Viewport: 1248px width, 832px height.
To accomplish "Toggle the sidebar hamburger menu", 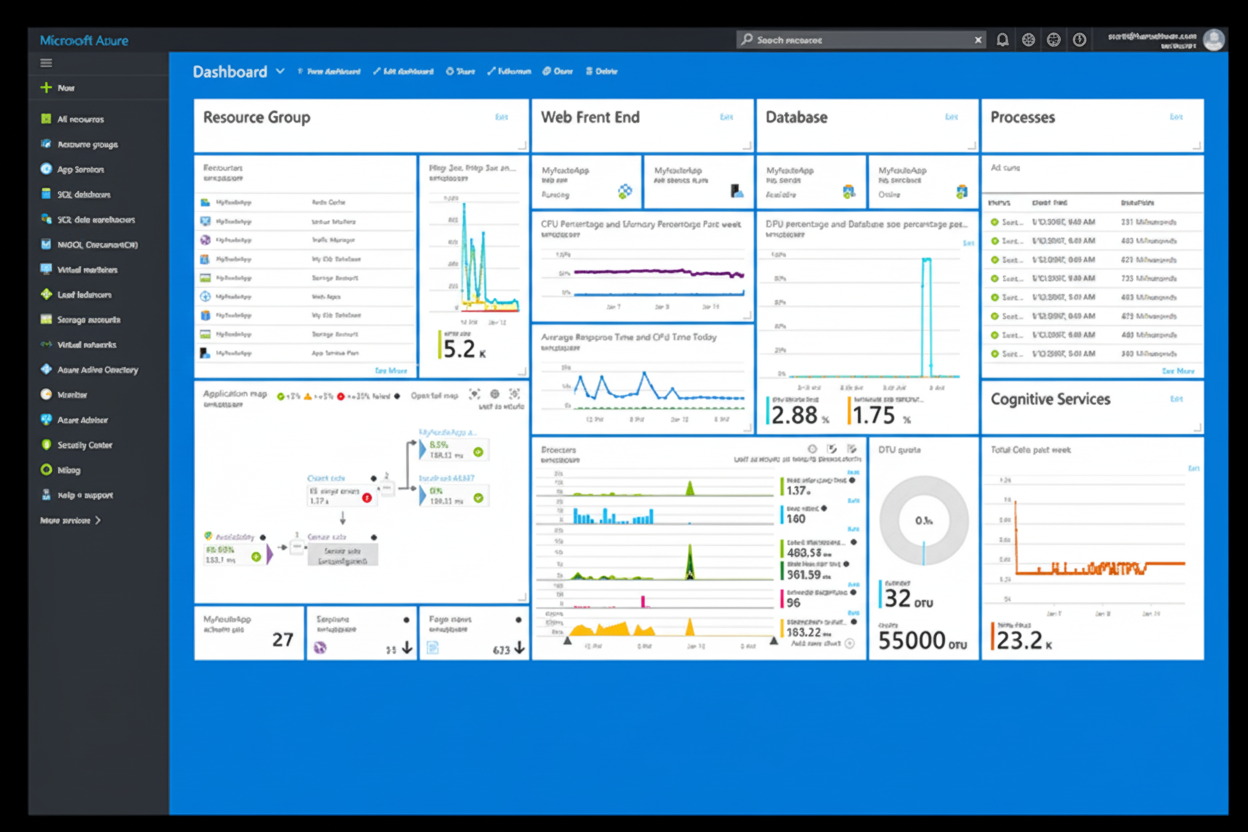I will (x=45, y=62).
